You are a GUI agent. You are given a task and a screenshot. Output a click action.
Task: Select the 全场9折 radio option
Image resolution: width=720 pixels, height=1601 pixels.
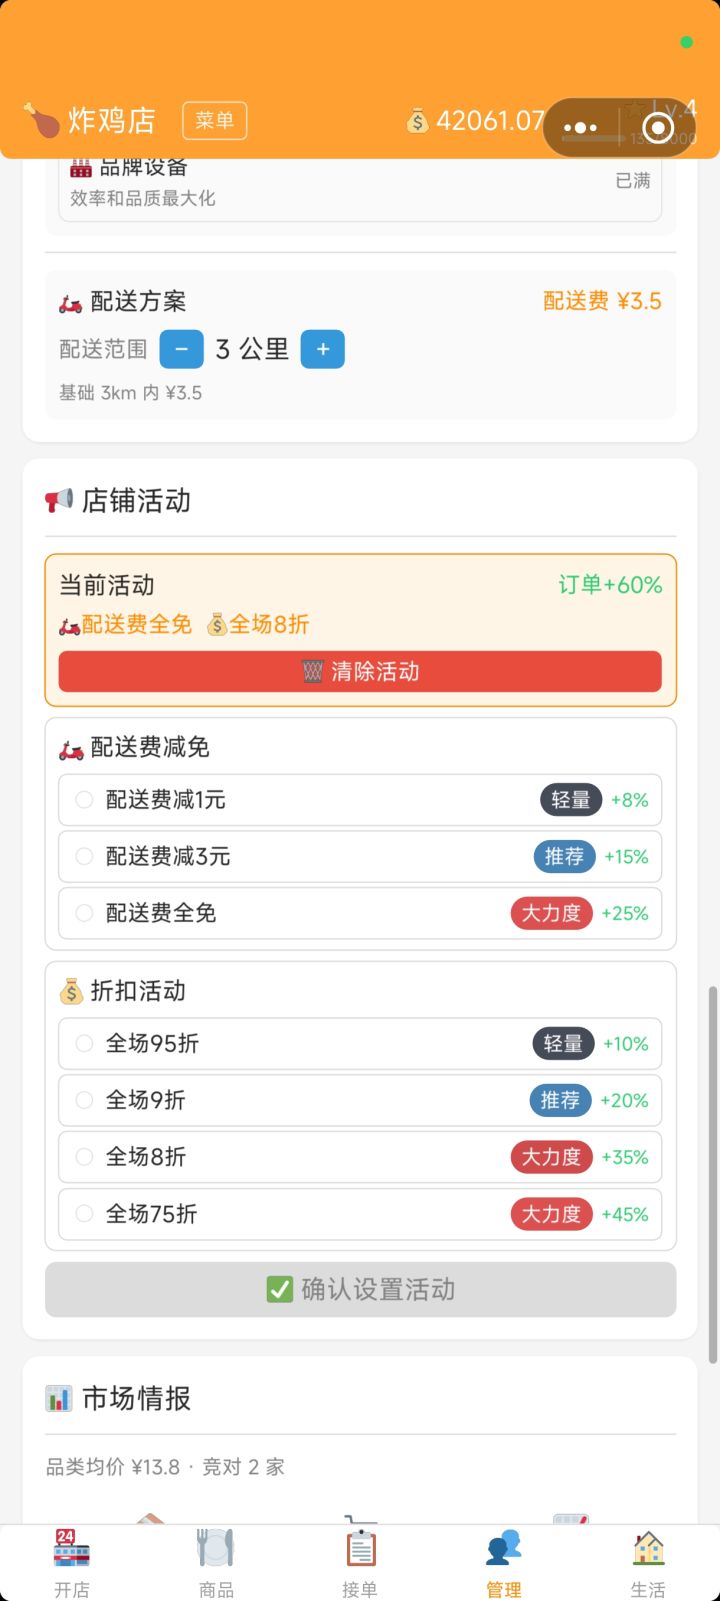[85, 1100]
